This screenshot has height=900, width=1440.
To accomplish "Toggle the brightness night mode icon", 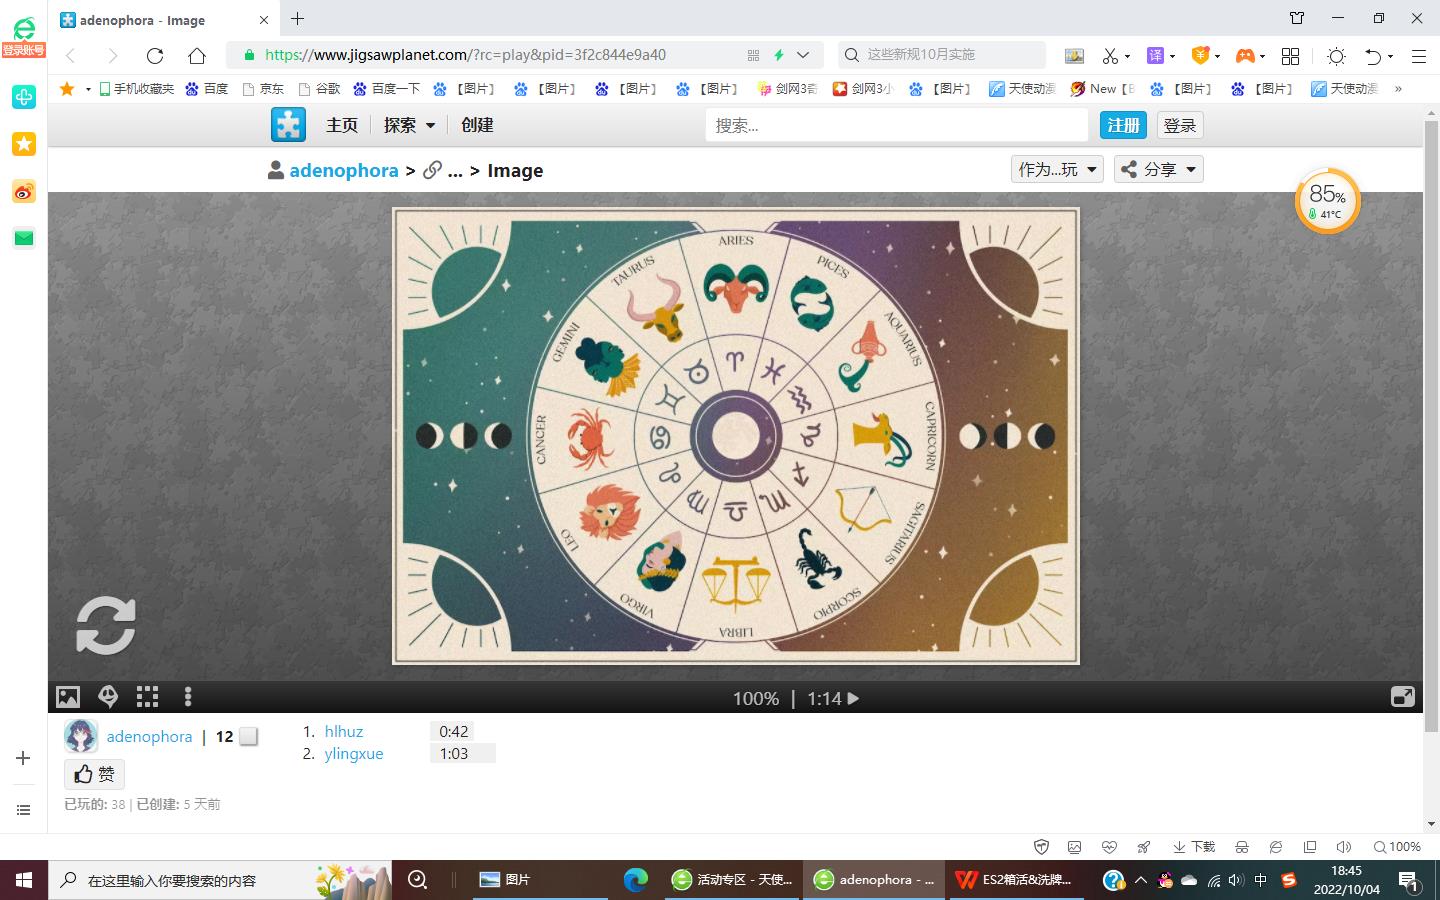I will 1336,56.
